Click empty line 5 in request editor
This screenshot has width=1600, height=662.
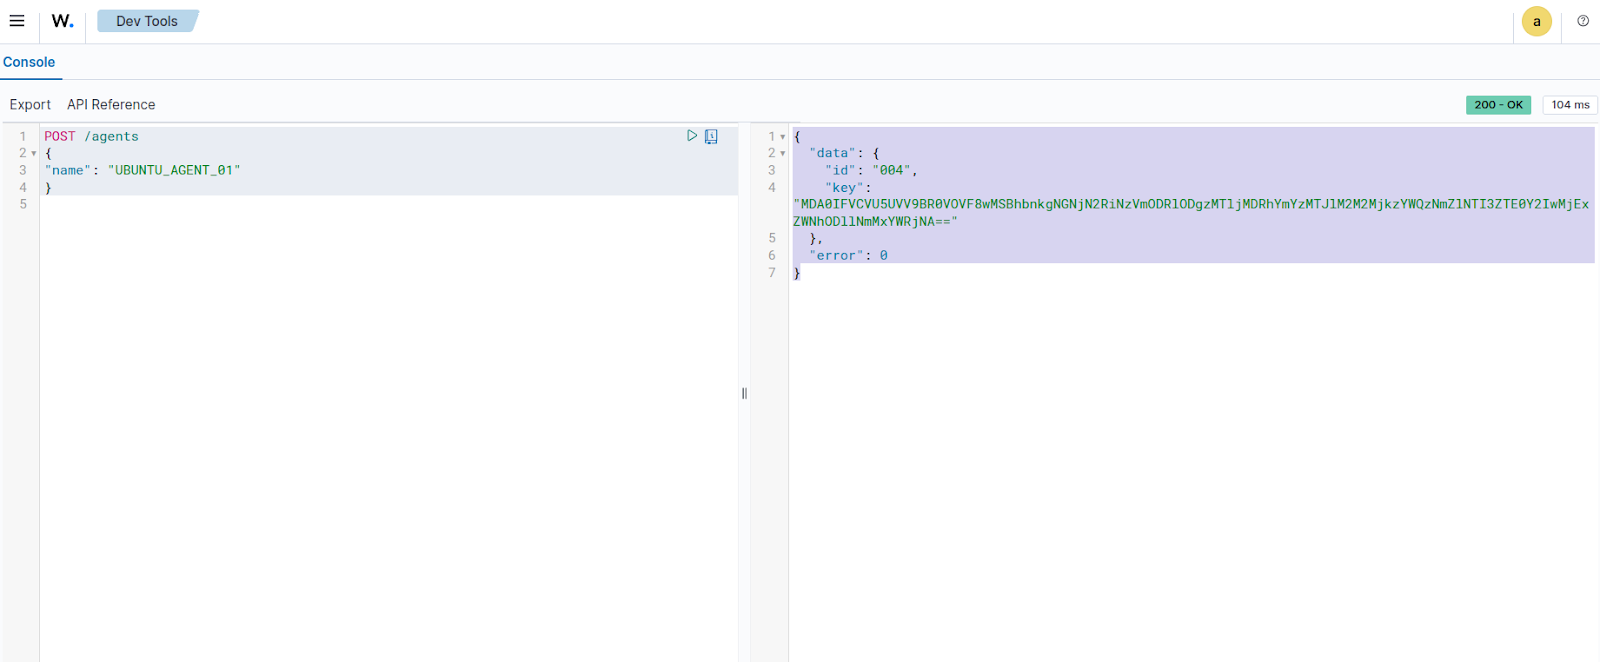(300, 205)
